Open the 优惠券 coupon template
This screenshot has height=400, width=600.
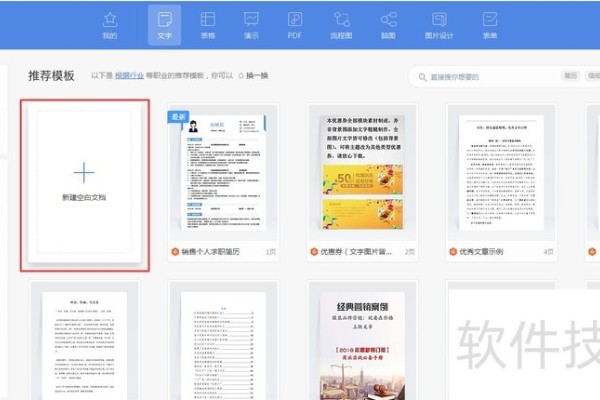click(x=362, y=182)
